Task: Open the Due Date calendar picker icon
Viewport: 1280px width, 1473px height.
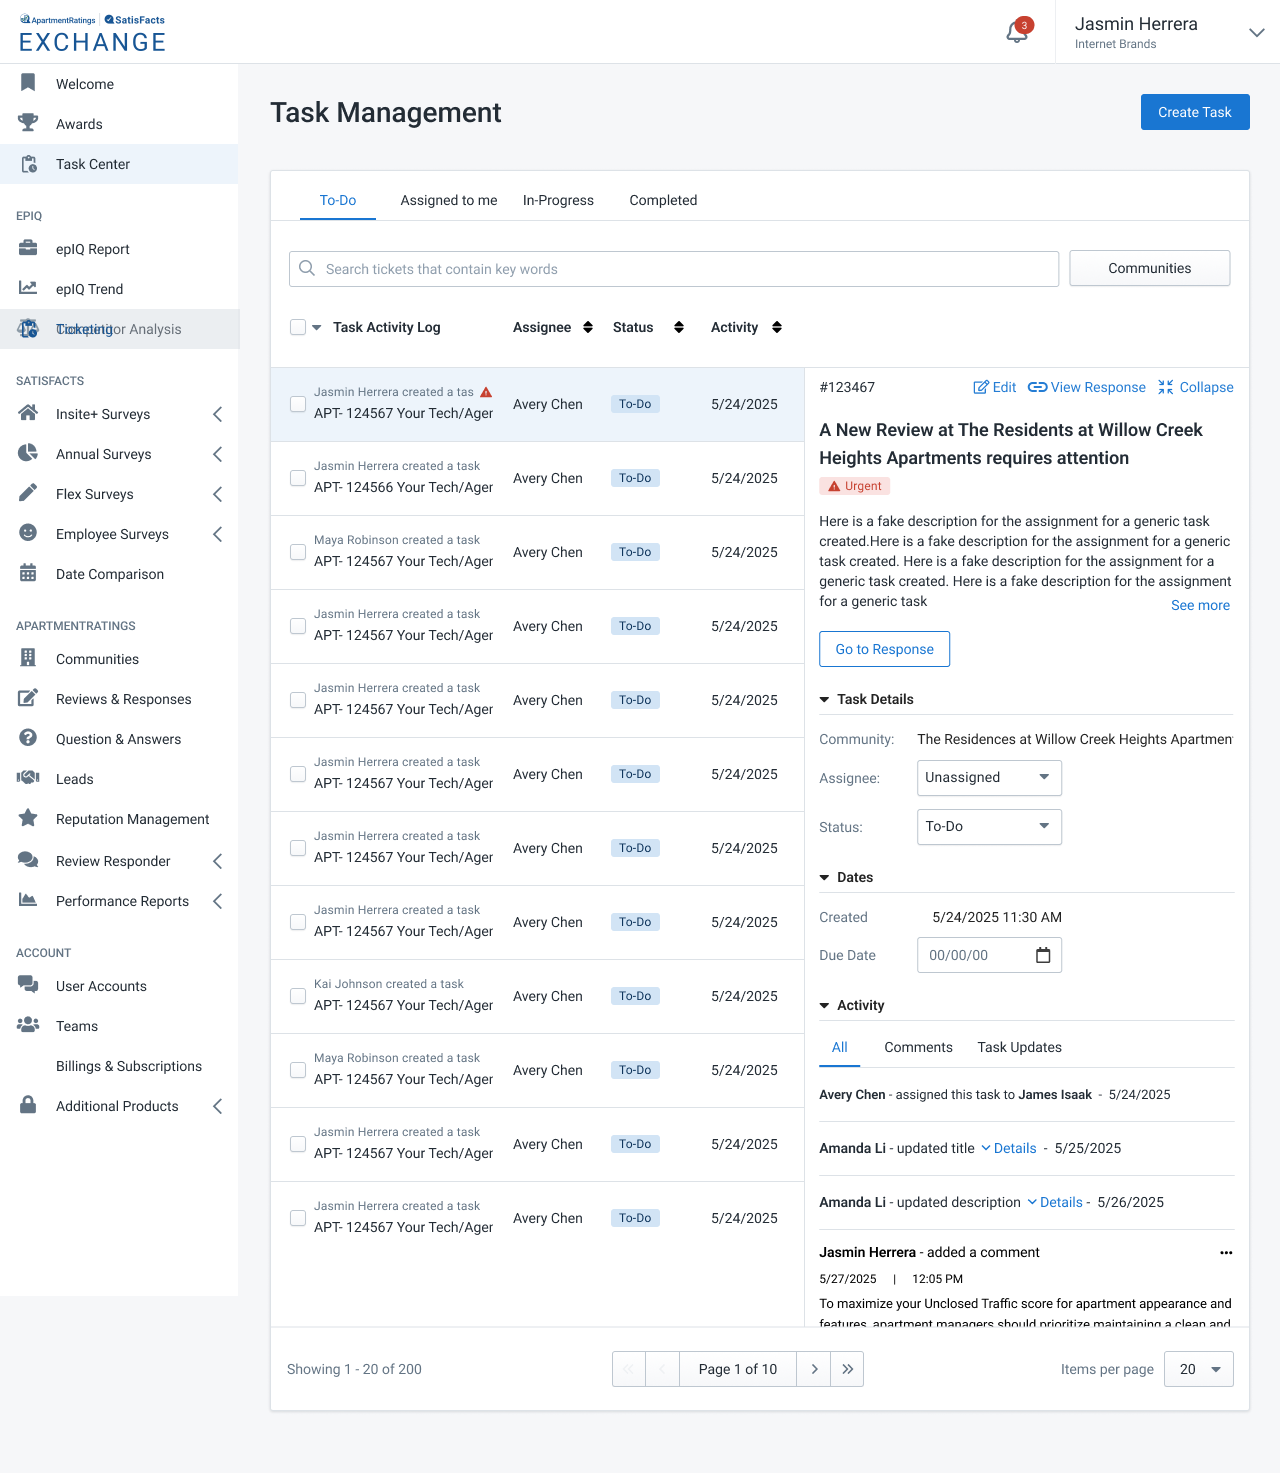Action: pos(1043,955)
